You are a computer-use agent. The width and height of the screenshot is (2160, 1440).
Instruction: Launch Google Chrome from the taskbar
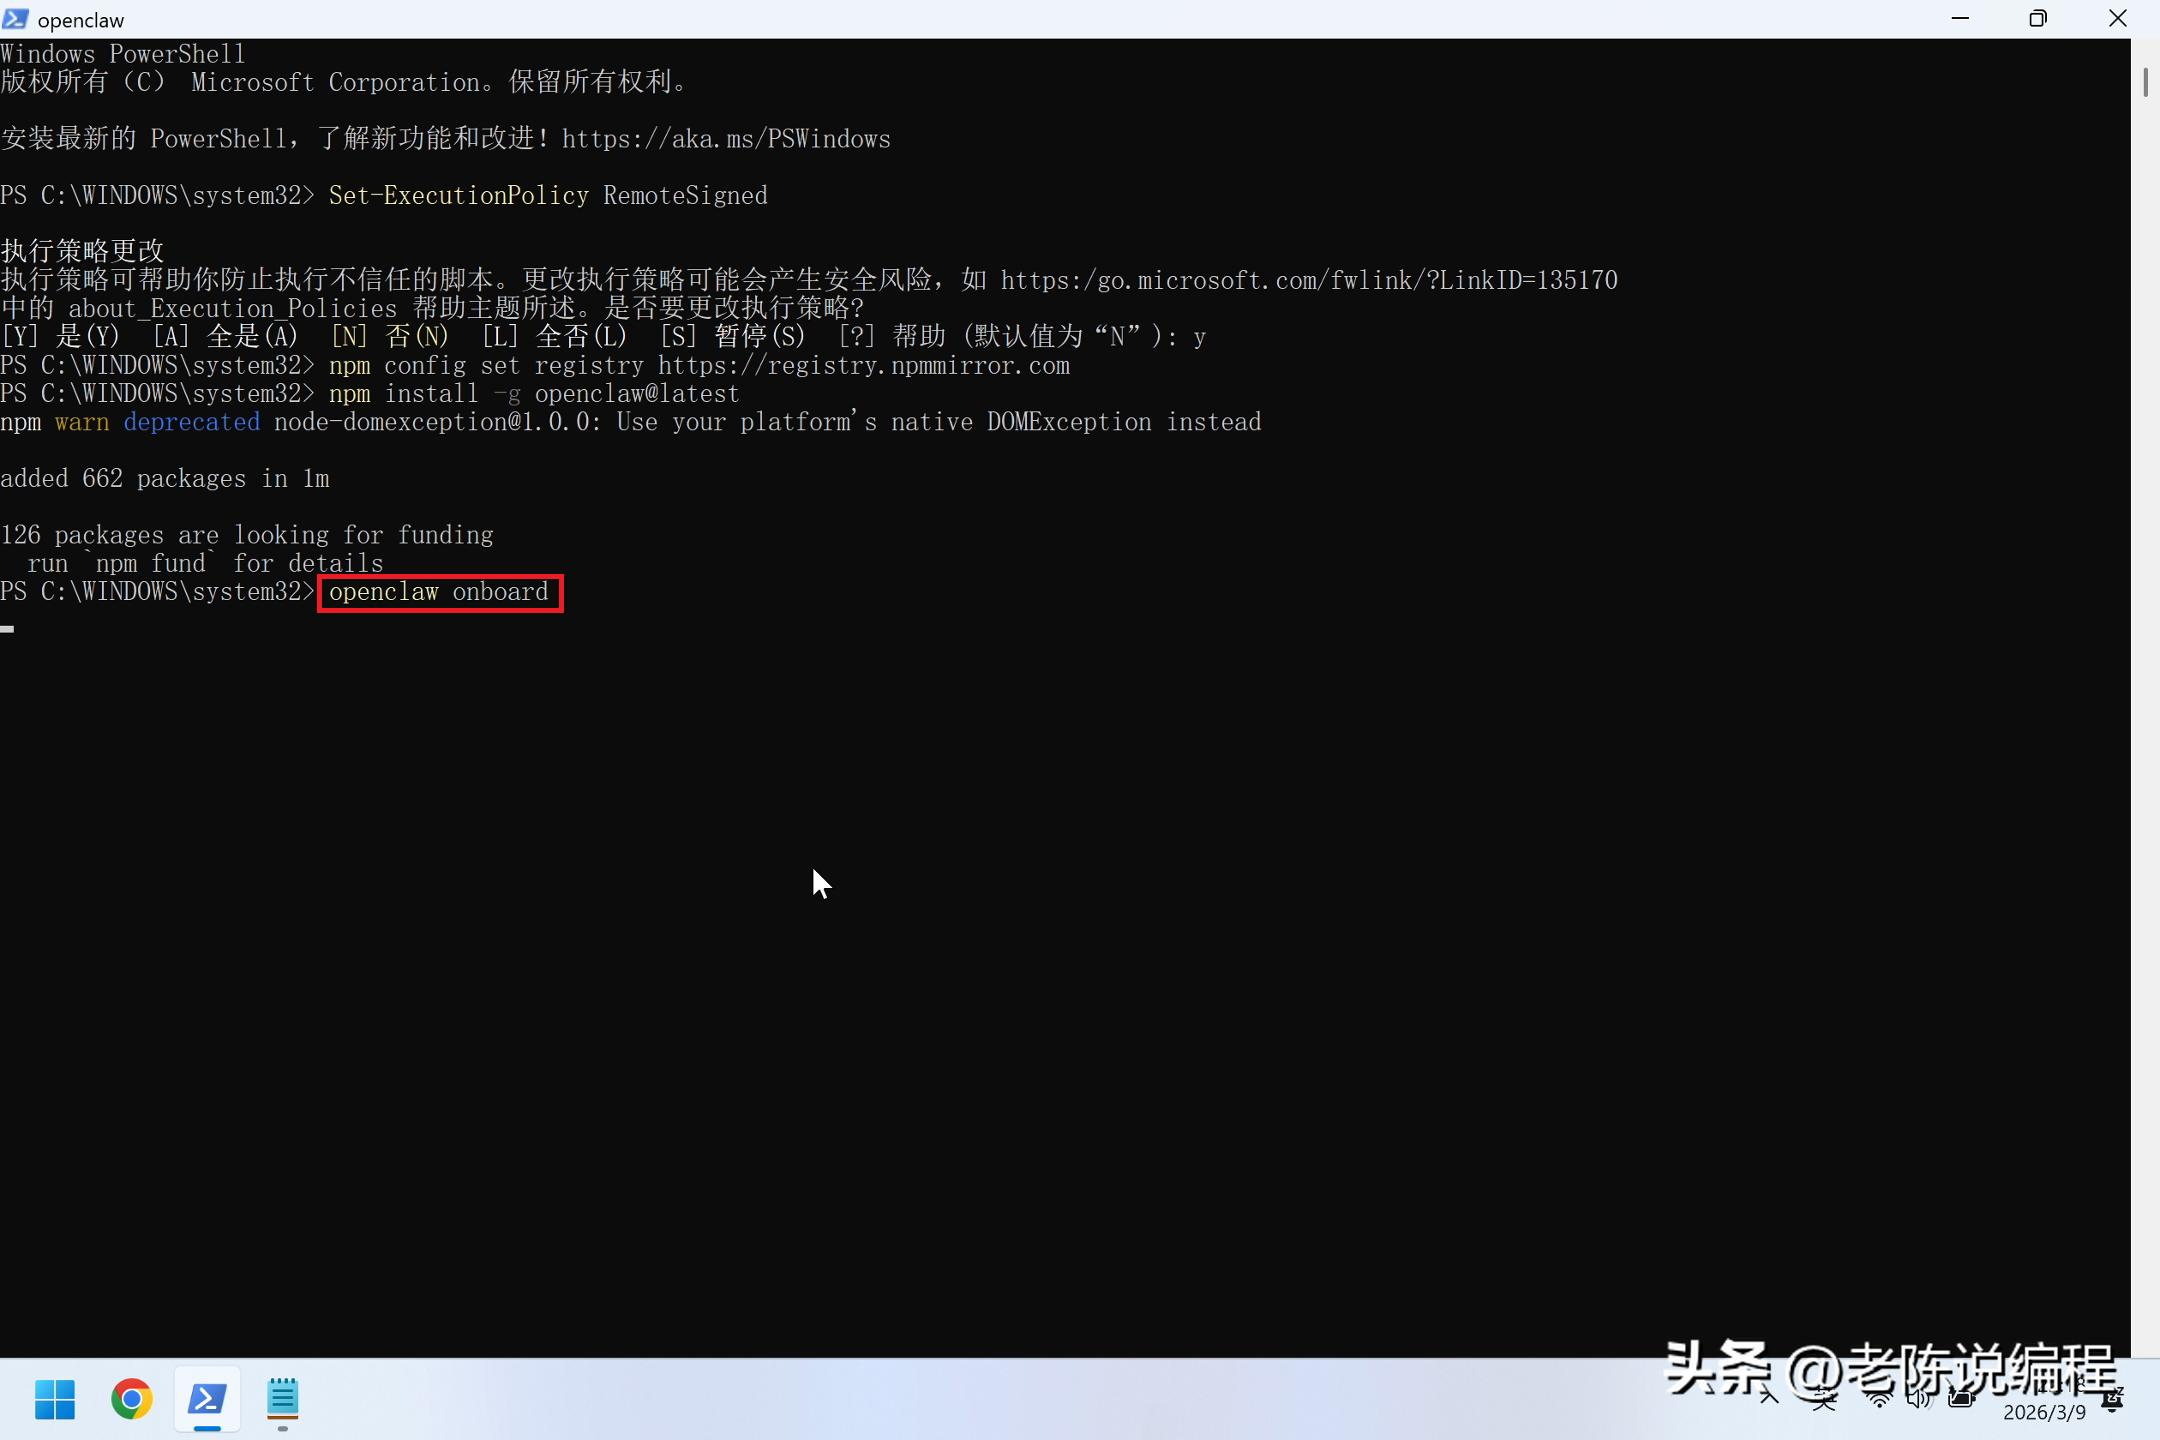tap(131, 1399)
